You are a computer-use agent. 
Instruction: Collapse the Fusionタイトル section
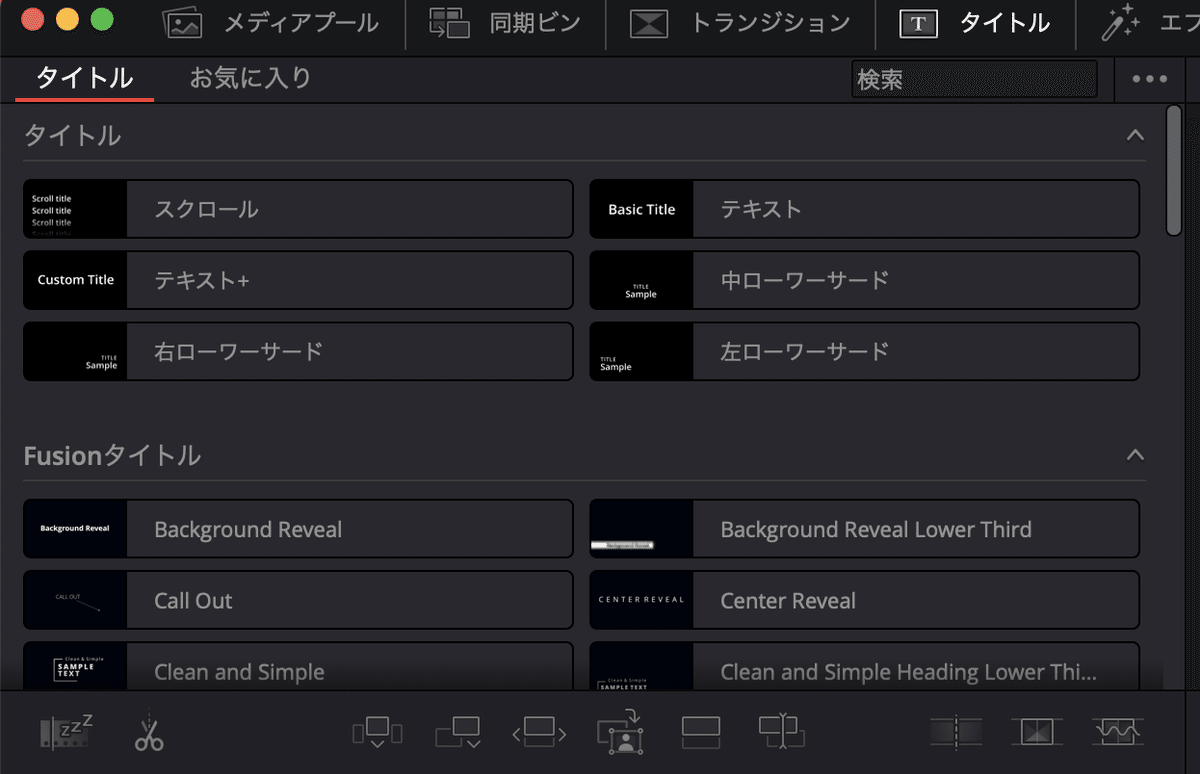1134,454
